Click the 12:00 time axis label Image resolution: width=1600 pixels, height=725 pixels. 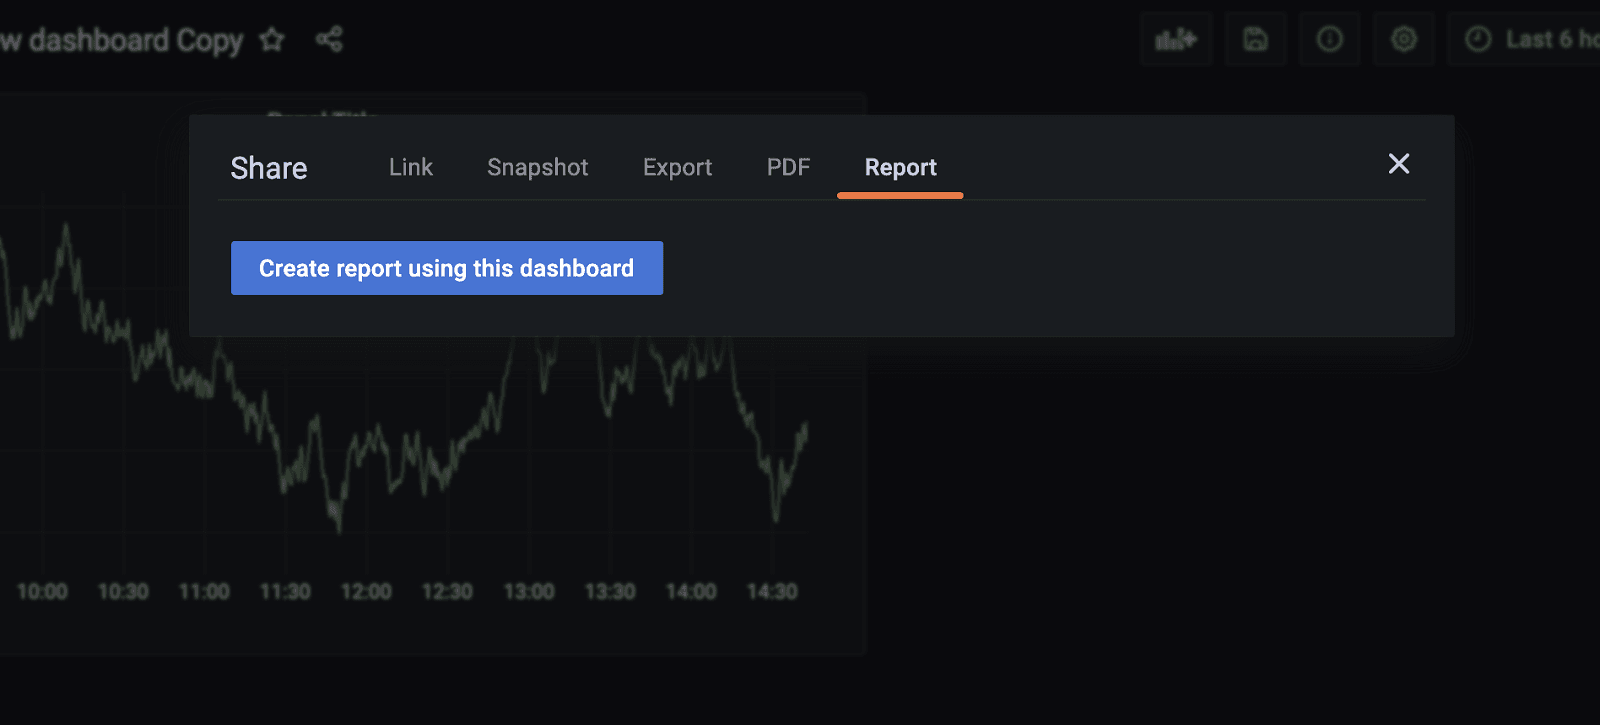click(x=366, y=592)
